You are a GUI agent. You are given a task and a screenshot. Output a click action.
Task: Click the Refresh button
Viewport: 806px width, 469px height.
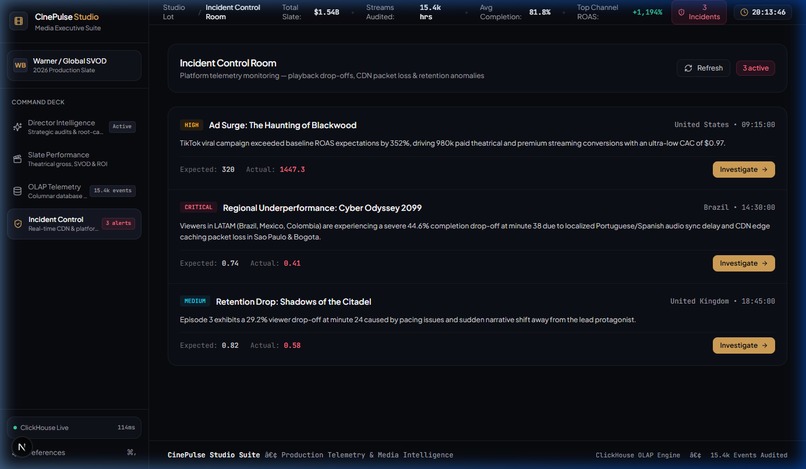(x=703, y=68)
